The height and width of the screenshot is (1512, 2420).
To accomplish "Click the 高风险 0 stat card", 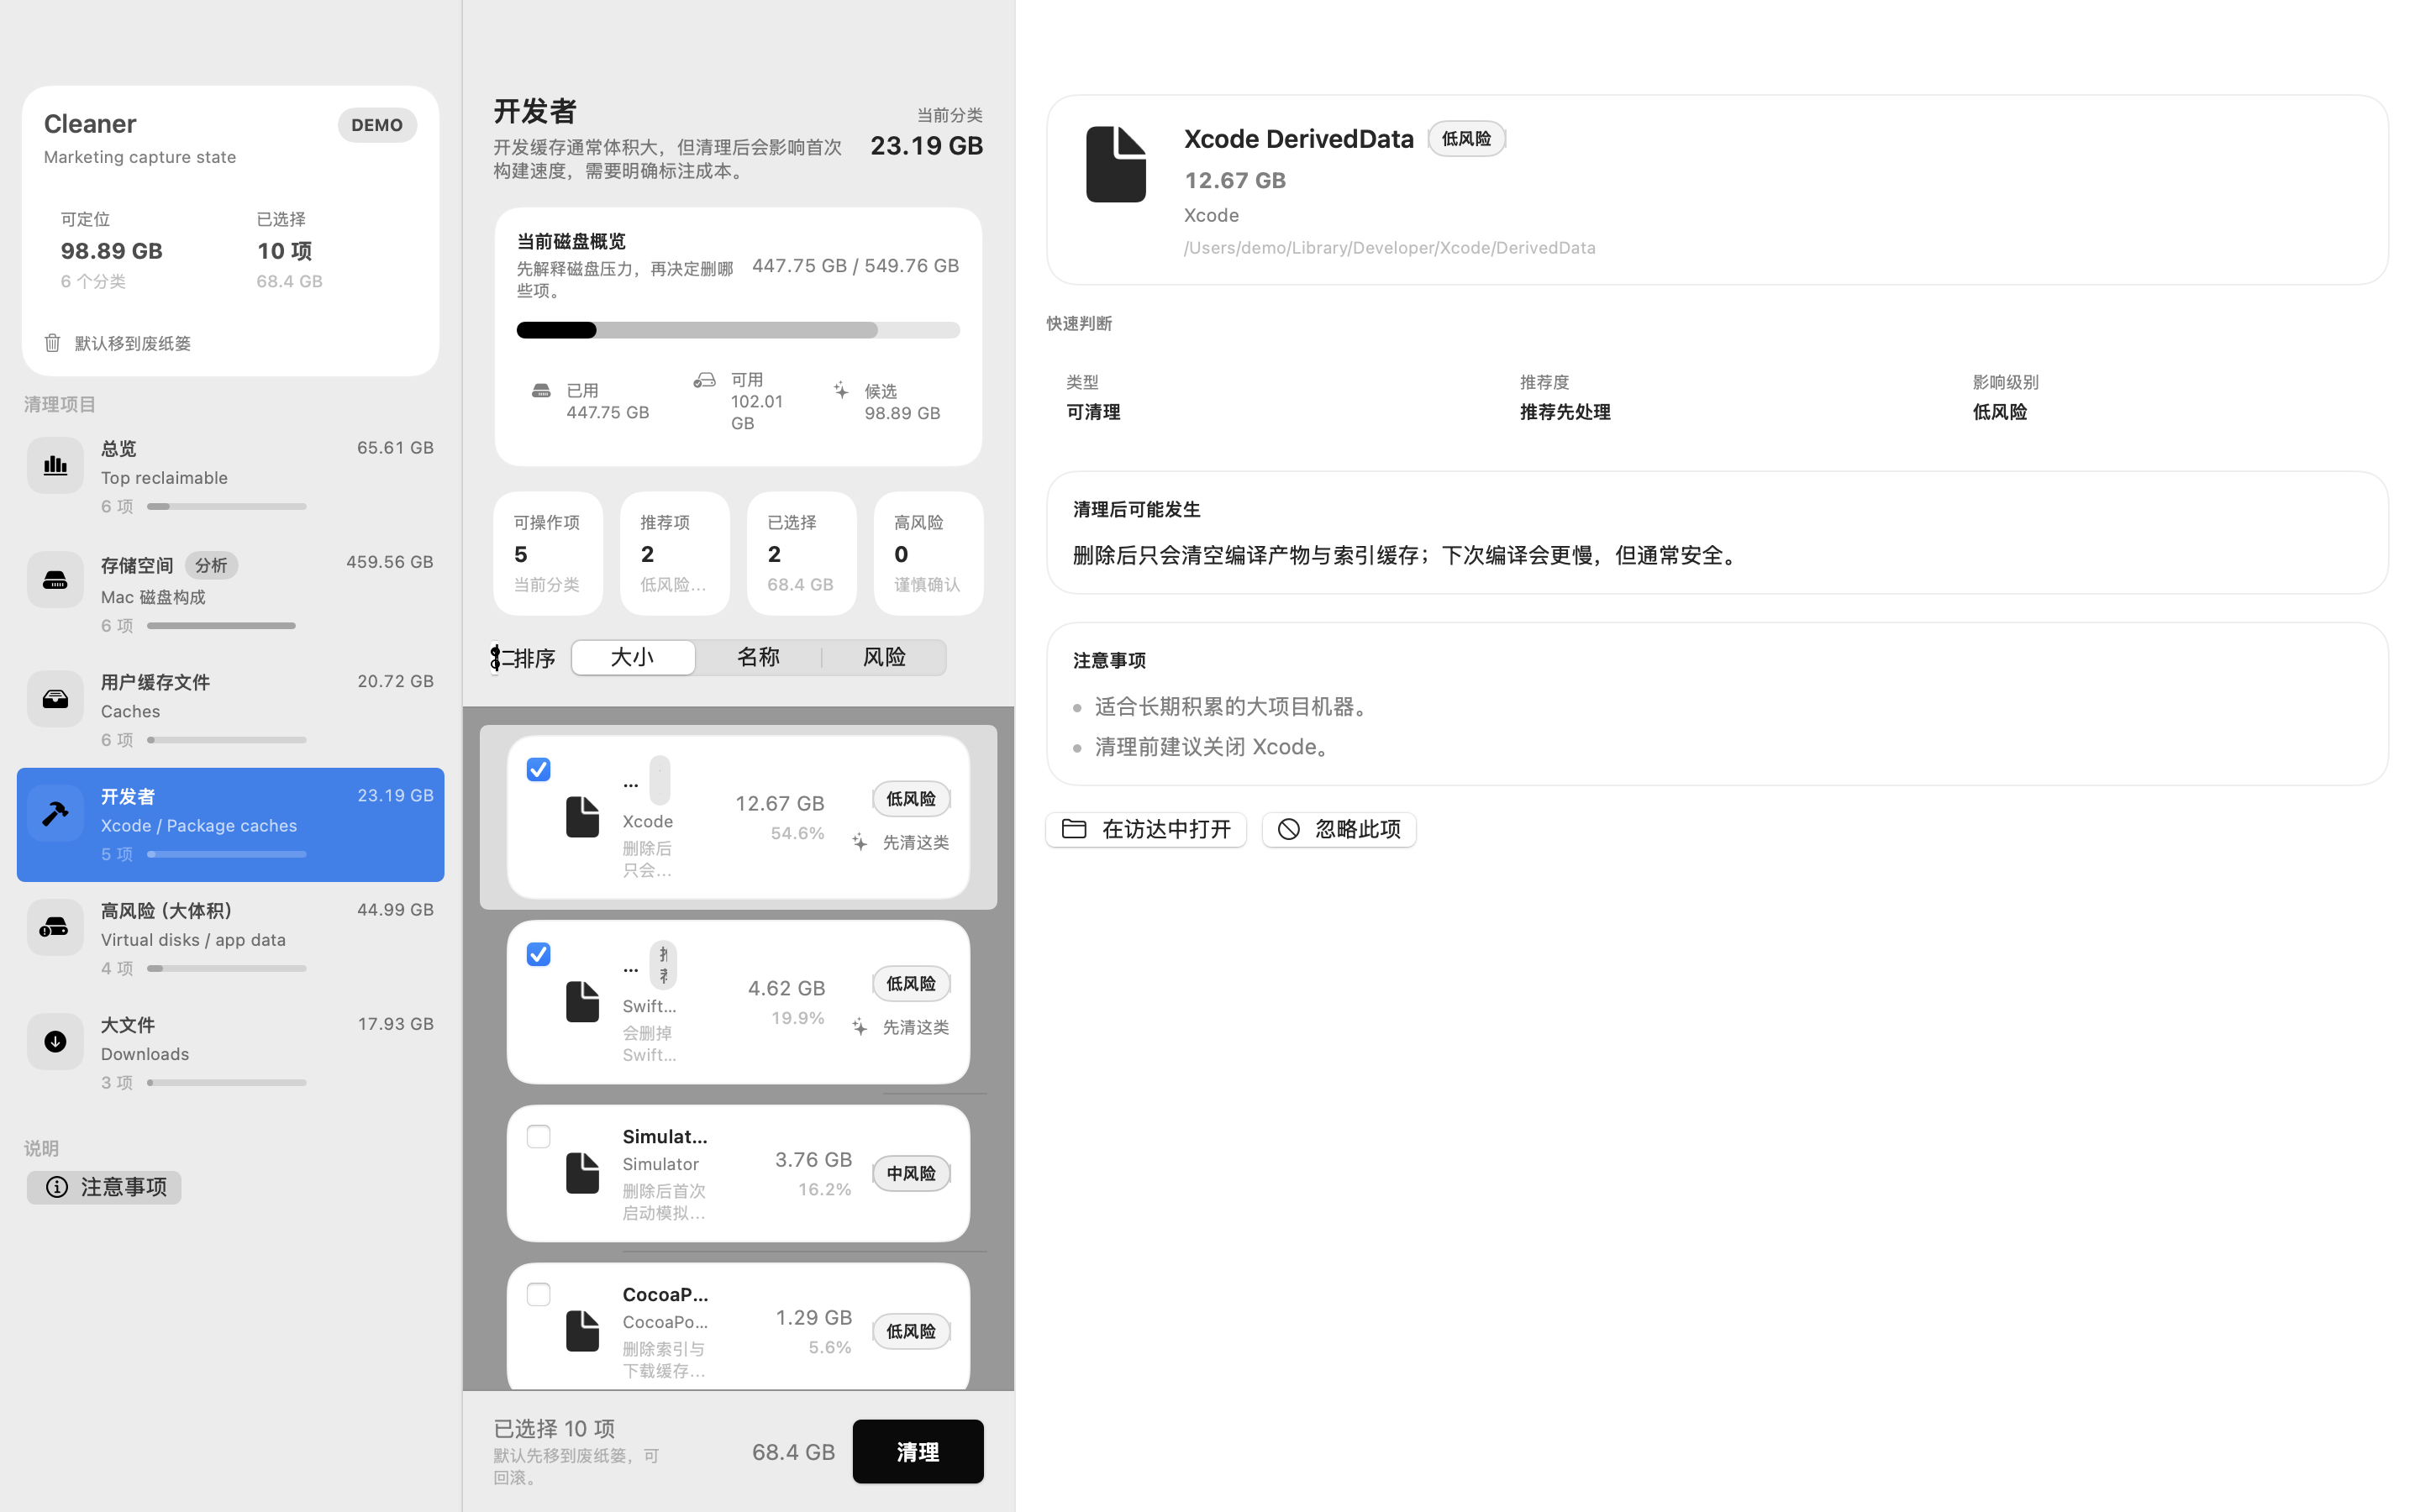I will (x=928, y=553).
